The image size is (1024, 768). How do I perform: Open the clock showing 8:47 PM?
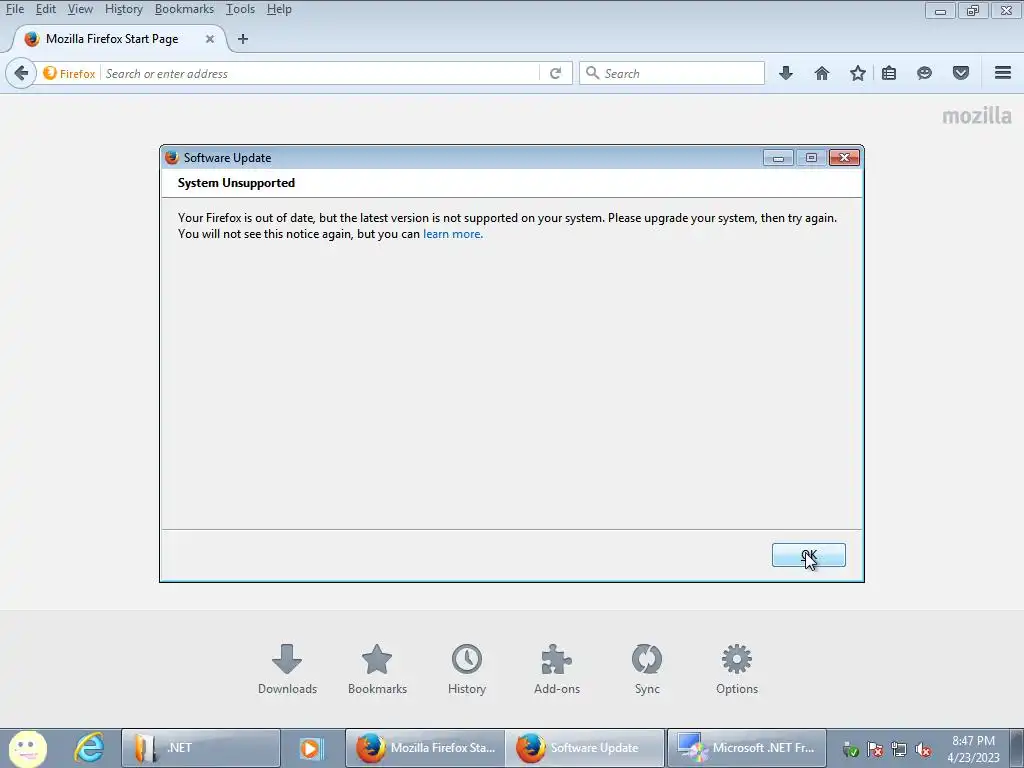click(x=973, y=749)
